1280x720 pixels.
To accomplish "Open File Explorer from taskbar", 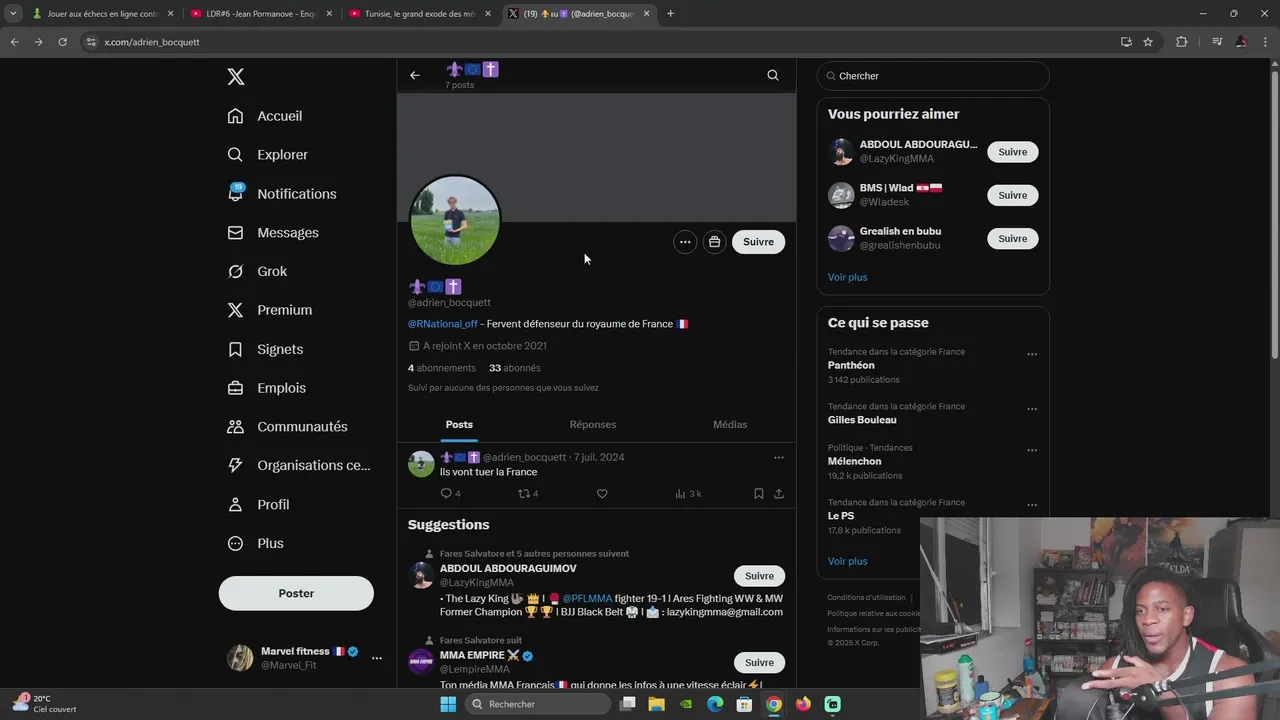I will pos(656,704).
